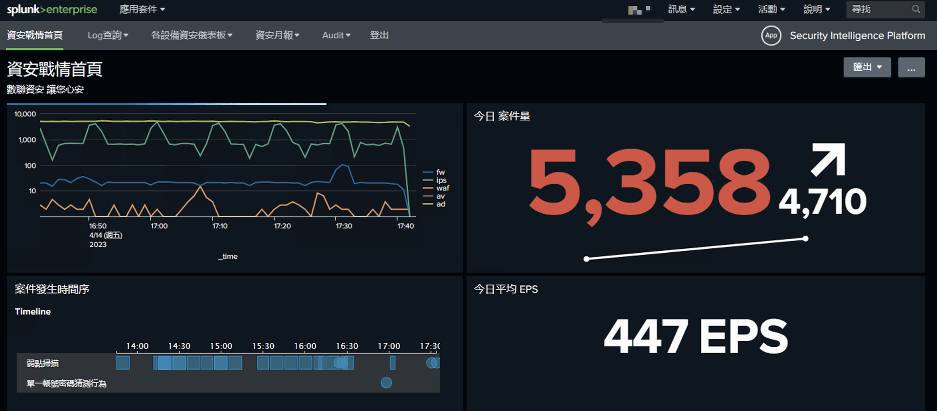Expand the 各設備資安儀表板 menu

(x=192, y=36)
